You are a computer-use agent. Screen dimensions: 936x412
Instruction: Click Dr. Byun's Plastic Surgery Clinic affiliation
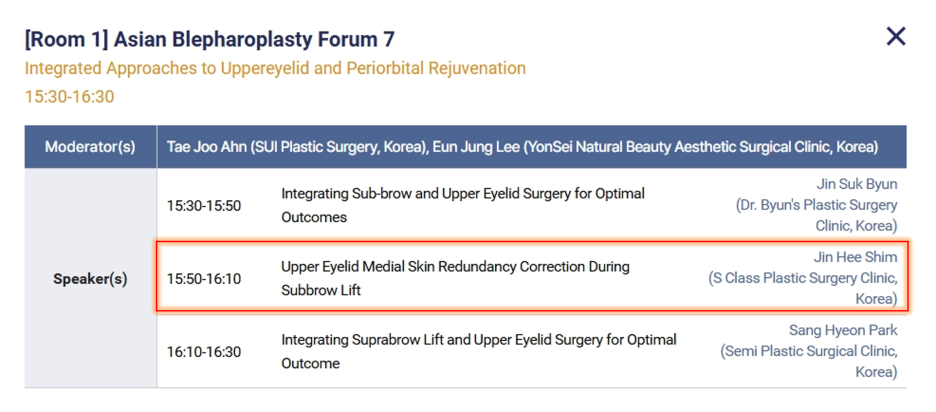point(816,216)
